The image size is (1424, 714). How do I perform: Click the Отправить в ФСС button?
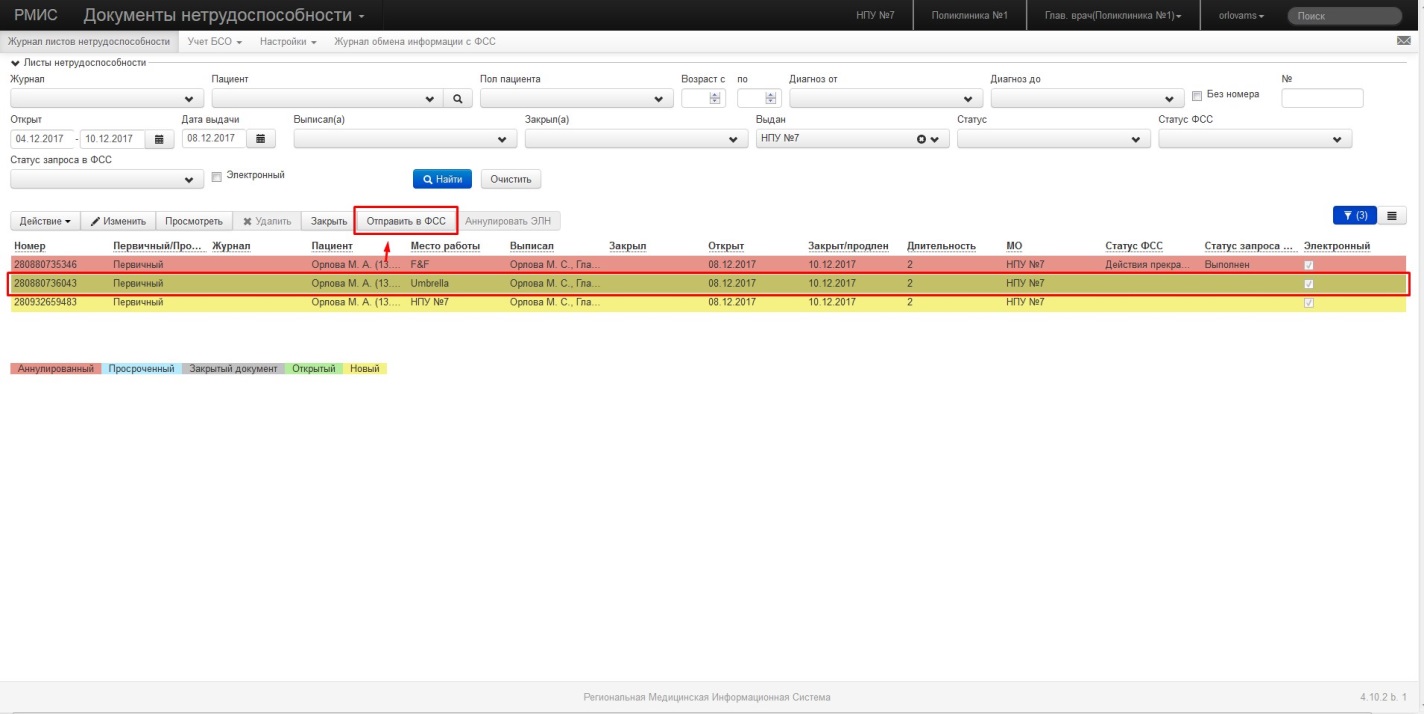pos(406,221)
